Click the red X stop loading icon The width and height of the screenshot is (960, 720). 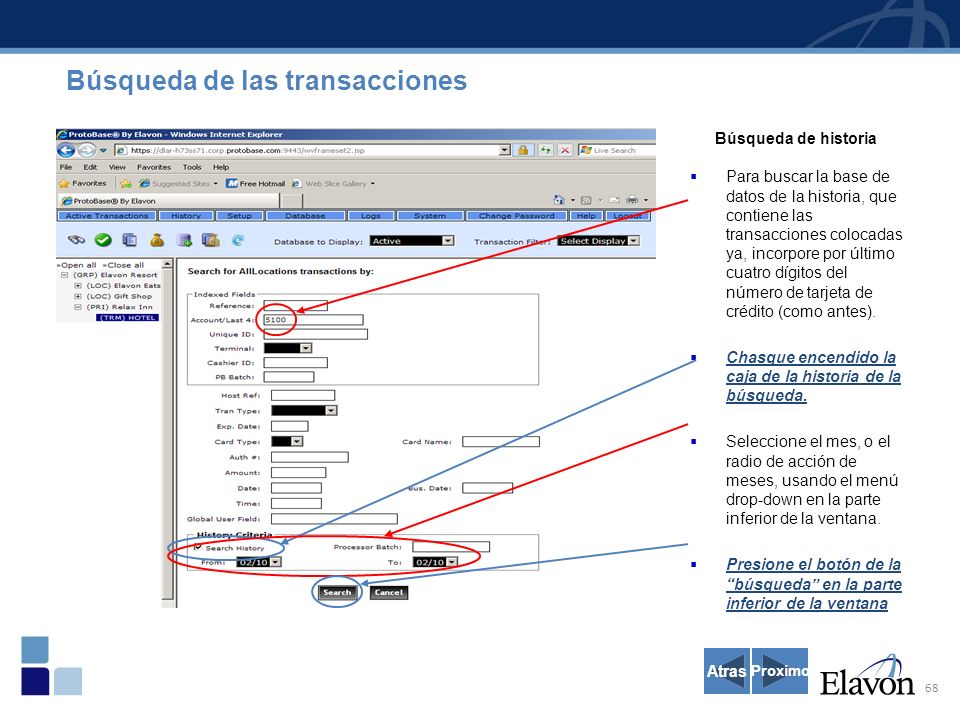point(565,150)
